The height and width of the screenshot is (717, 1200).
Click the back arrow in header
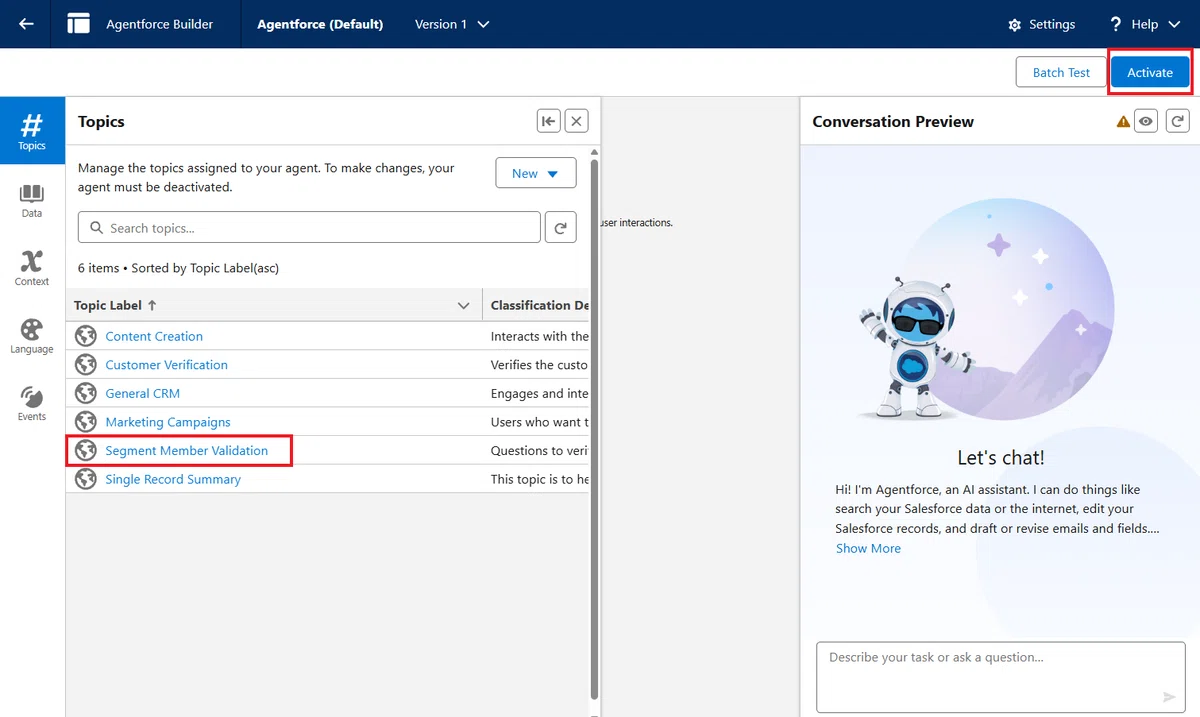tap(27, 24)
